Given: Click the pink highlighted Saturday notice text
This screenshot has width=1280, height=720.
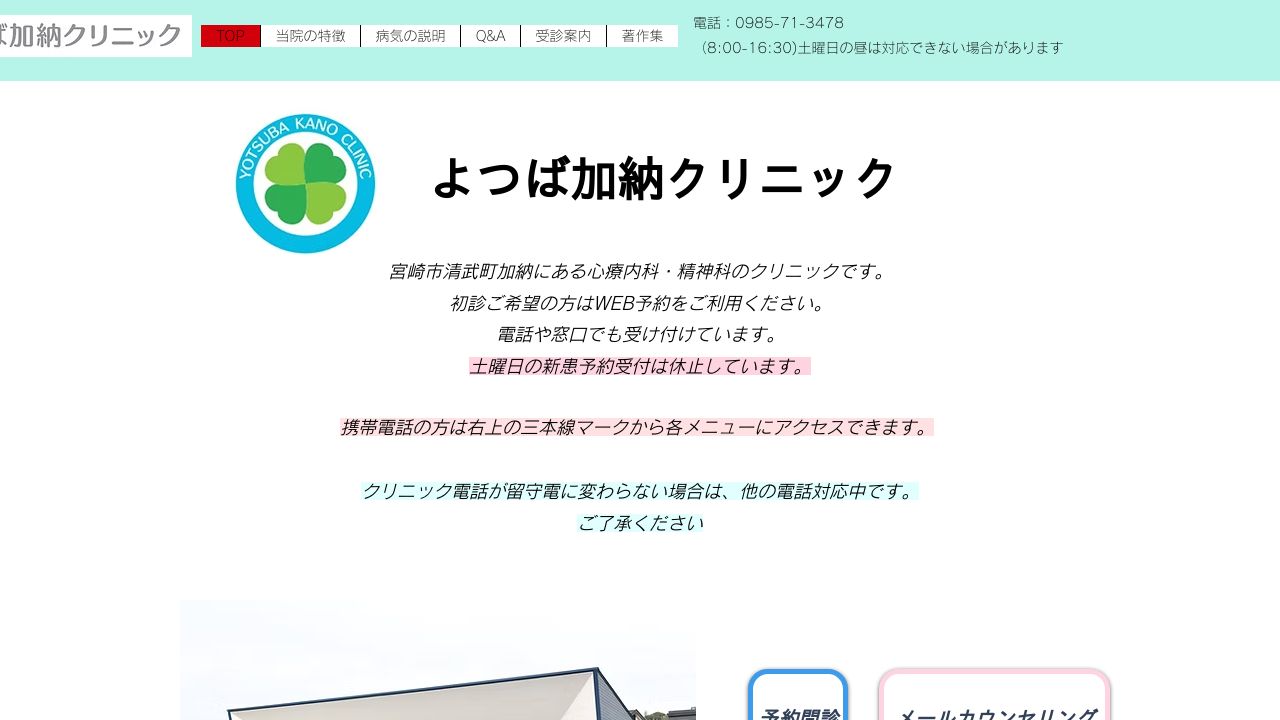Looking at the screenshot, I should pyautogui.click(x=639, y=366).
